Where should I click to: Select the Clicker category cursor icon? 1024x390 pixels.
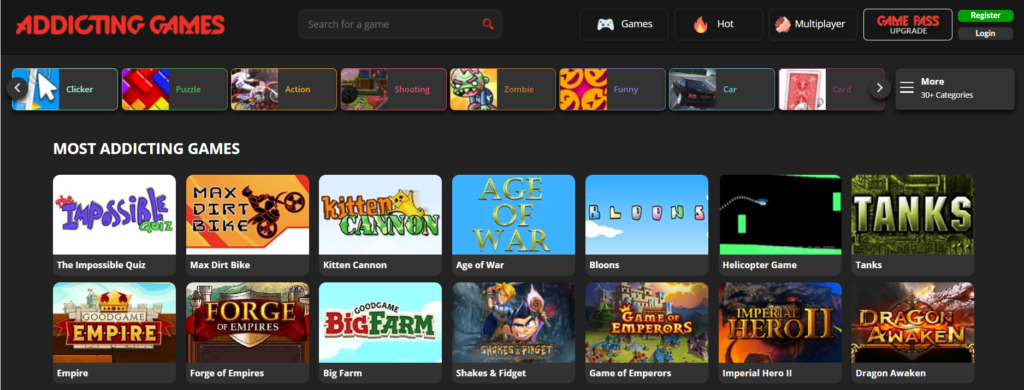(36, 89)
